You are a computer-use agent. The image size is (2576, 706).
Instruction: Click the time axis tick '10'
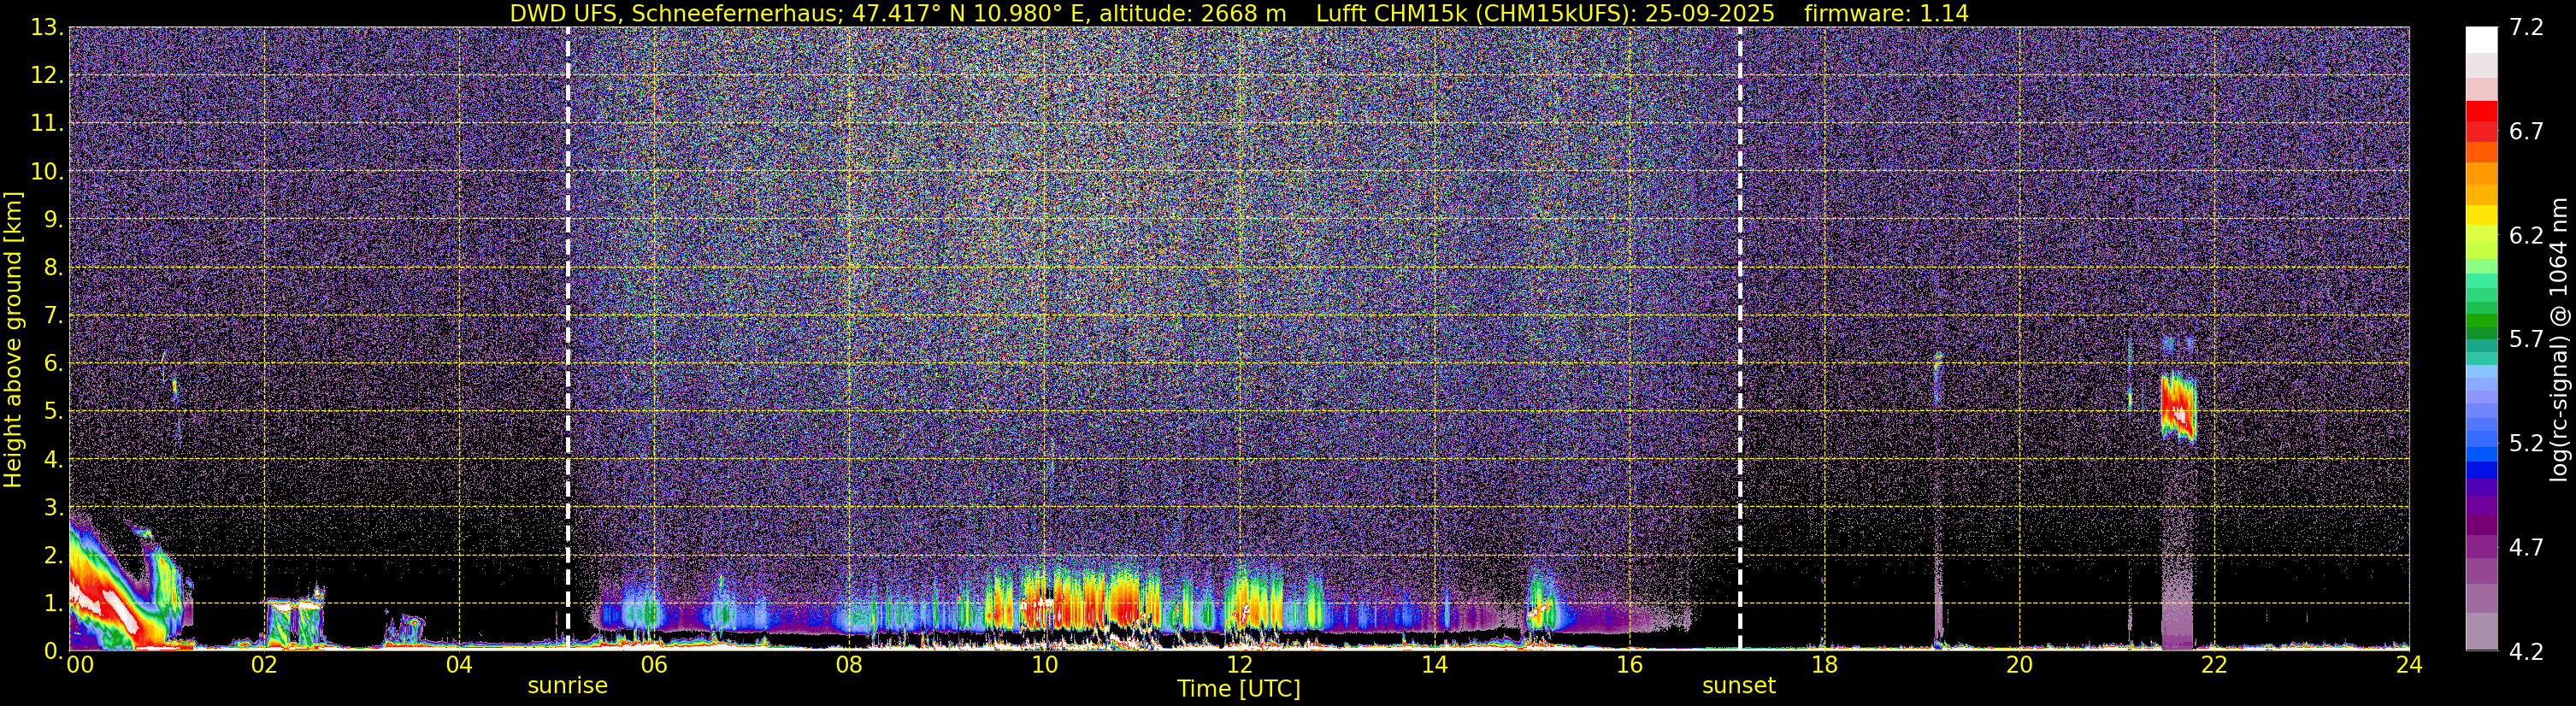click(1044, 665)
